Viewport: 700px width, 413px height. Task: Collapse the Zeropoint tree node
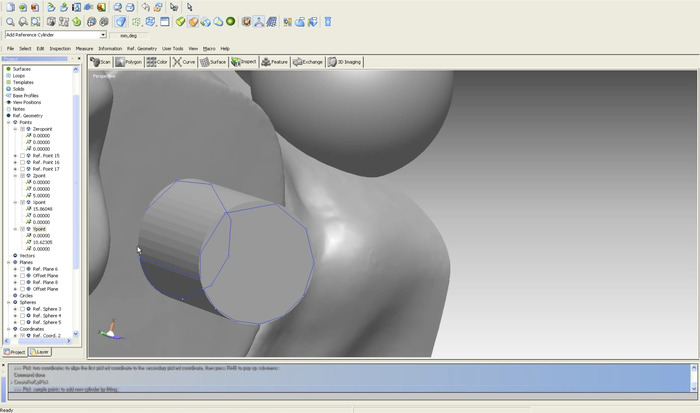[15, 129]
